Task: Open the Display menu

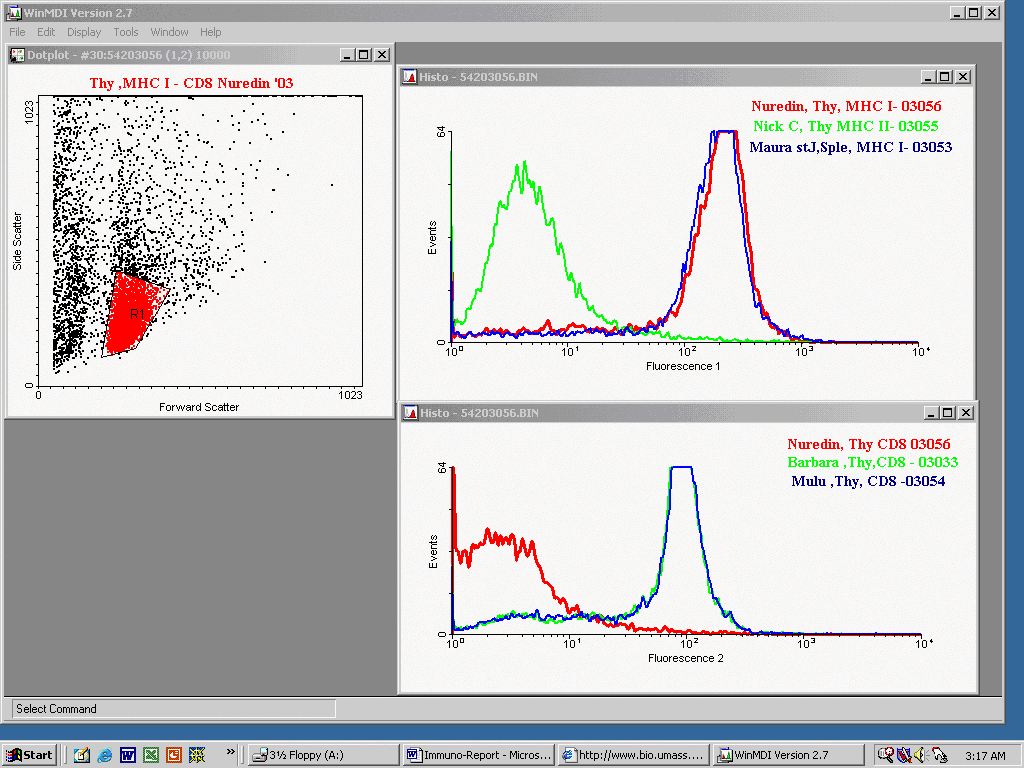Action: point(84,32)
